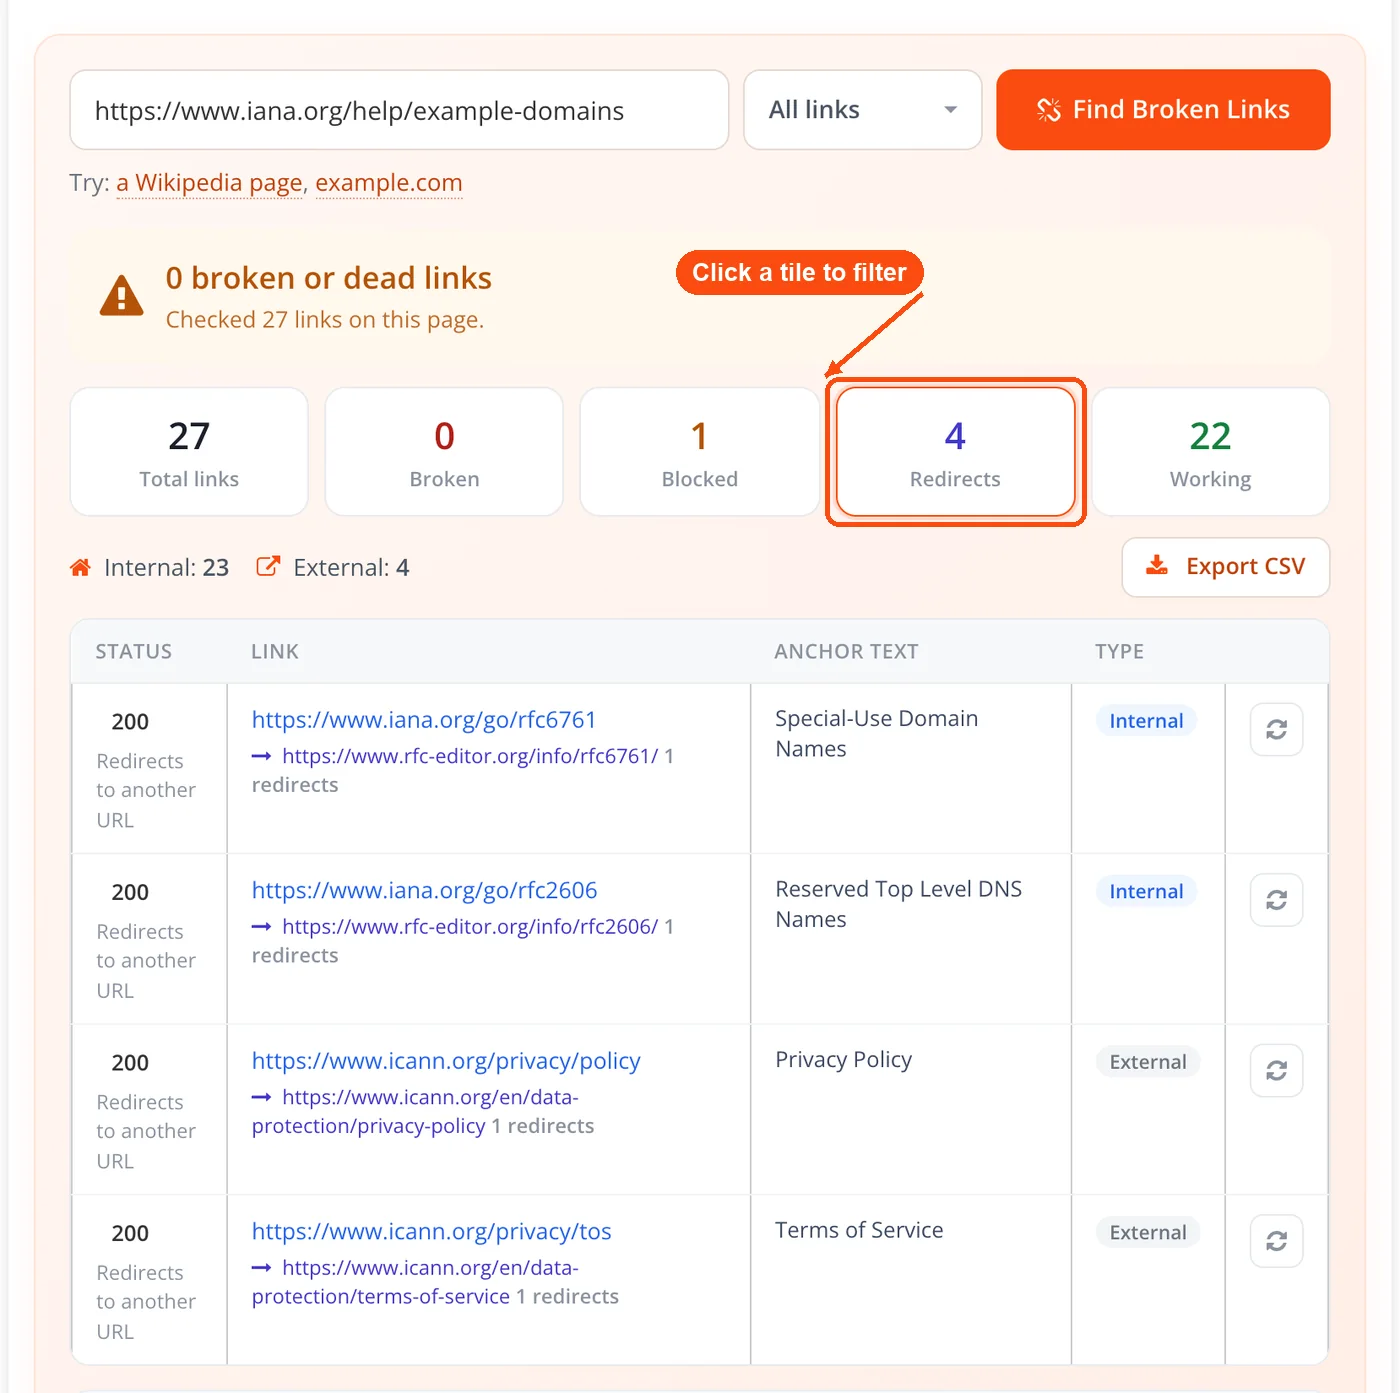The height and width of the screenshot is (1393, 1400).
Task: Open the icann.org terms-of-service redirect target
Action: click(415, 1282)
